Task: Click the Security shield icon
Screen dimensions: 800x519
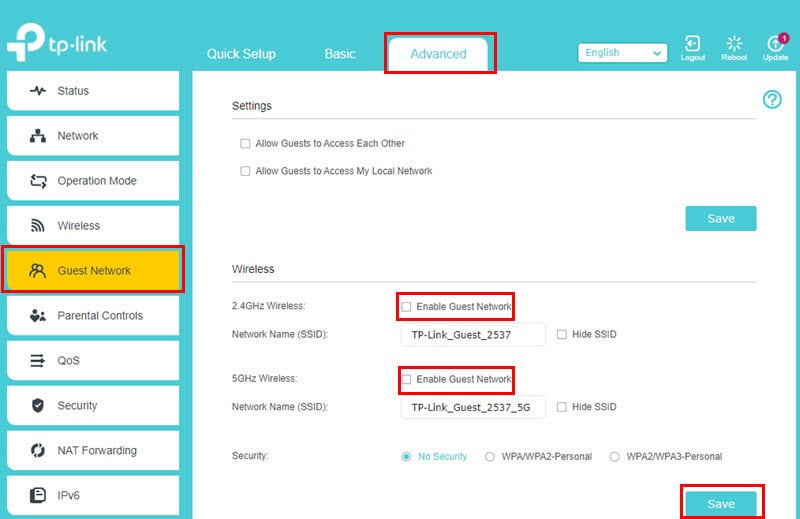Action: 38,406
